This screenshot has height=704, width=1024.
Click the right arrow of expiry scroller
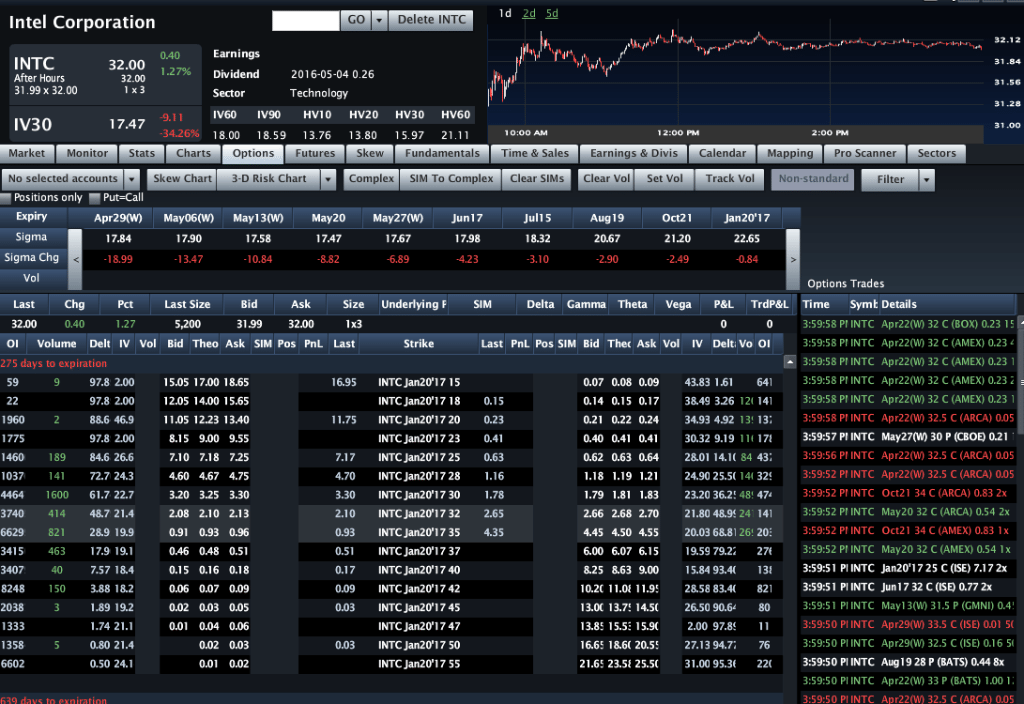[793, 259]
